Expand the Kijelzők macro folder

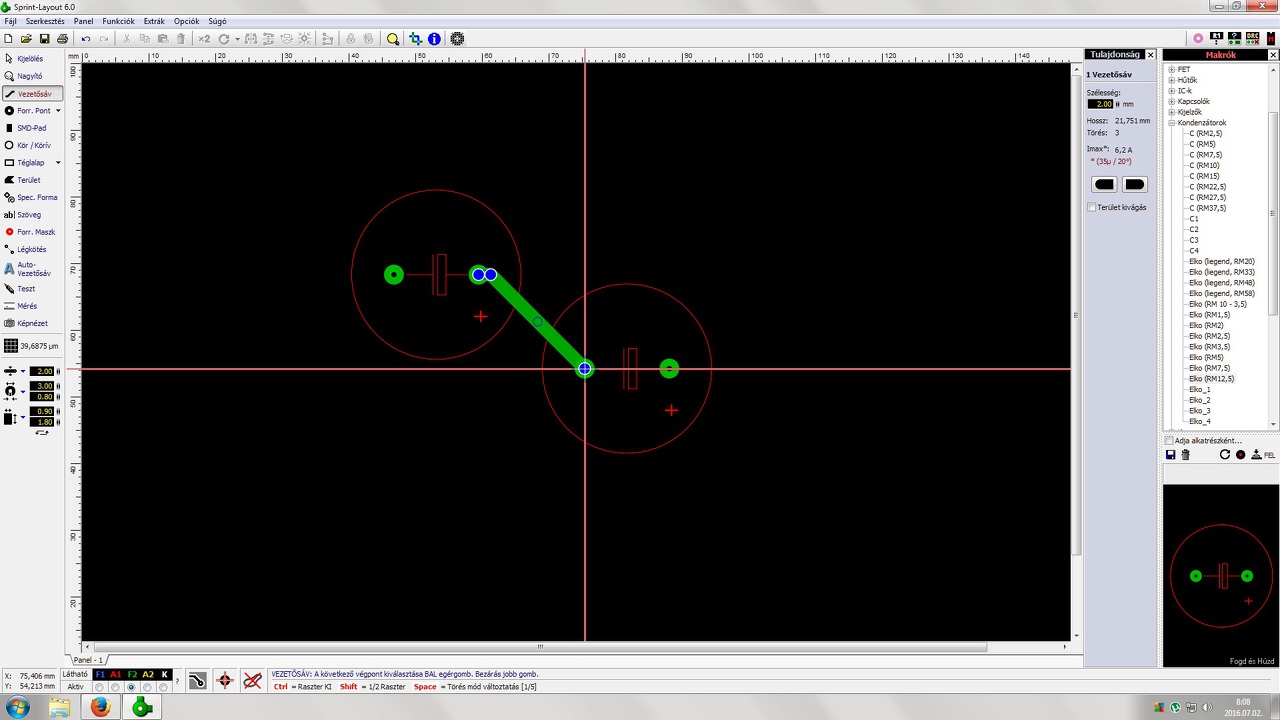point(1171,112)
